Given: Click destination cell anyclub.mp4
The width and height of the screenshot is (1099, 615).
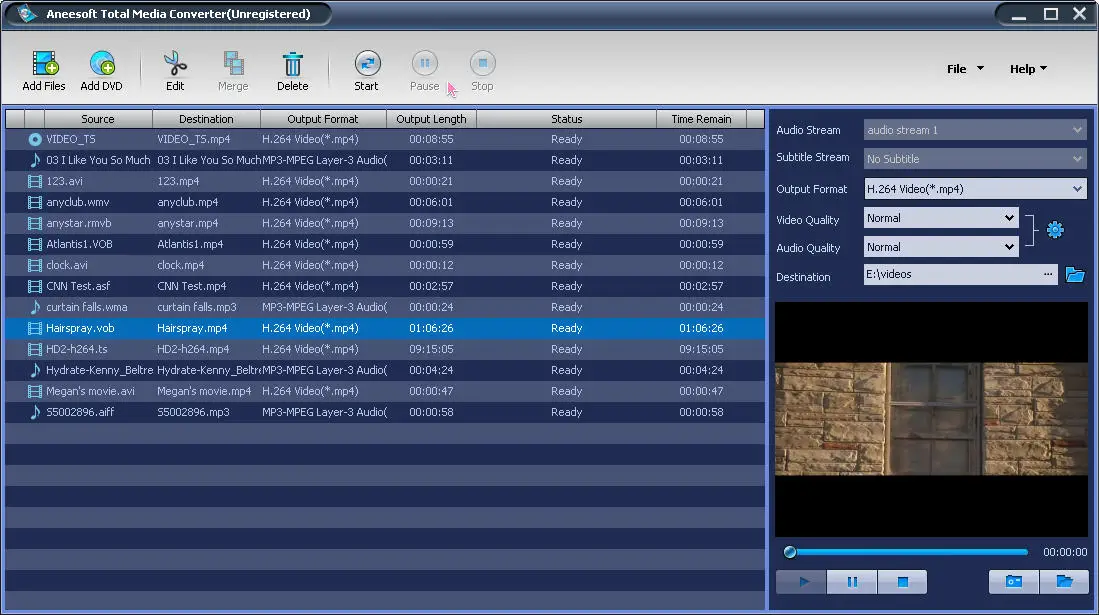Looking at the screenshot, I should coord(188,202).
